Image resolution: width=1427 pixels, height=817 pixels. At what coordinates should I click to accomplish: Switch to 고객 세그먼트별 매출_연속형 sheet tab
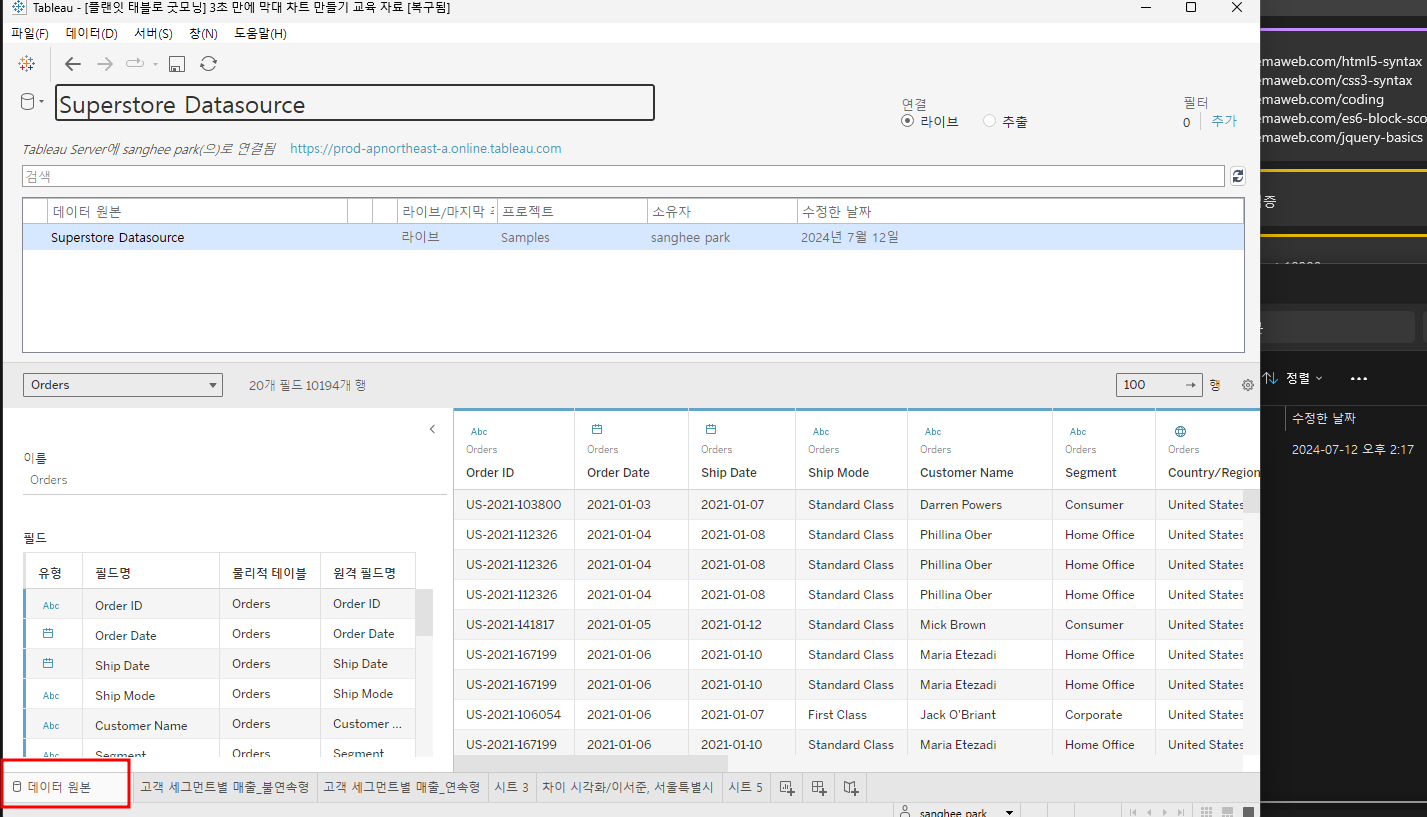coord(402,787)
